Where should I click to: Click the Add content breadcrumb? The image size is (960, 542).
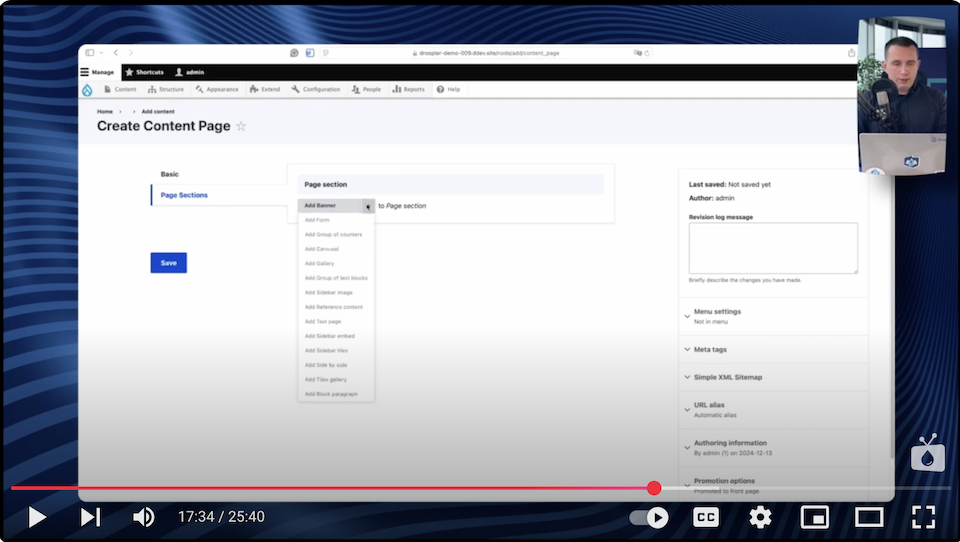coord(158,111)
